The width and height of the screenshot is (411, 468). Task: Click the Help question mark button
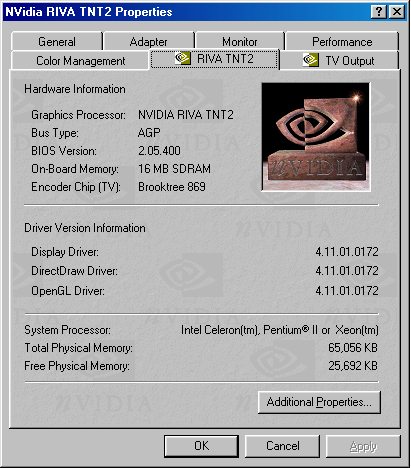coord(379,12)
